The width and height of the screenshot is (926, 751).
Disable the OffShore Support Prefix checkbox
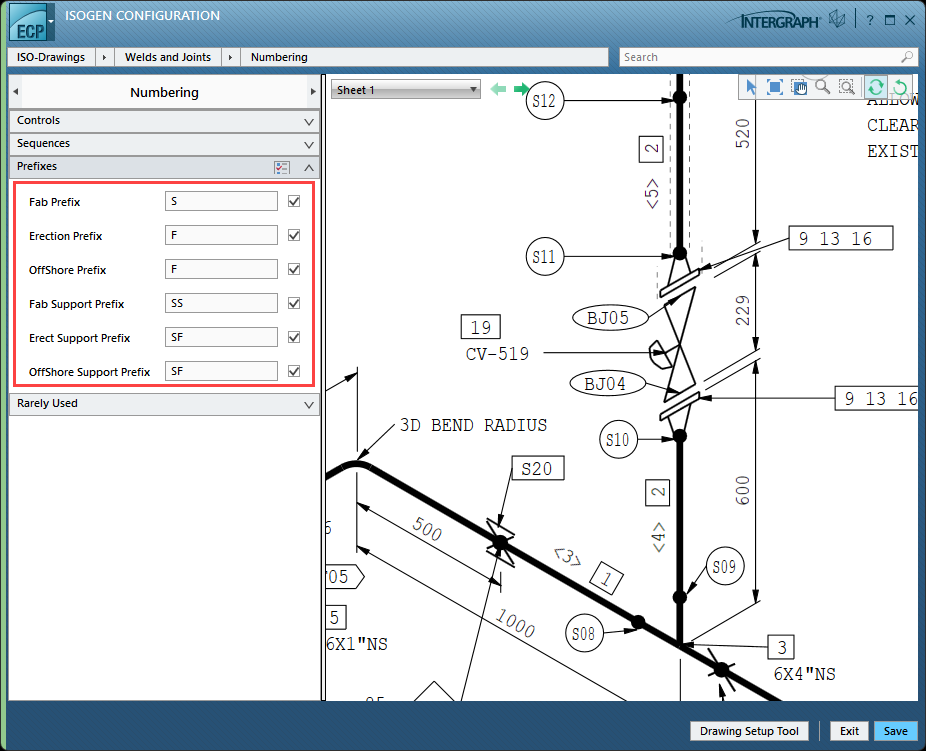[294, 372]
